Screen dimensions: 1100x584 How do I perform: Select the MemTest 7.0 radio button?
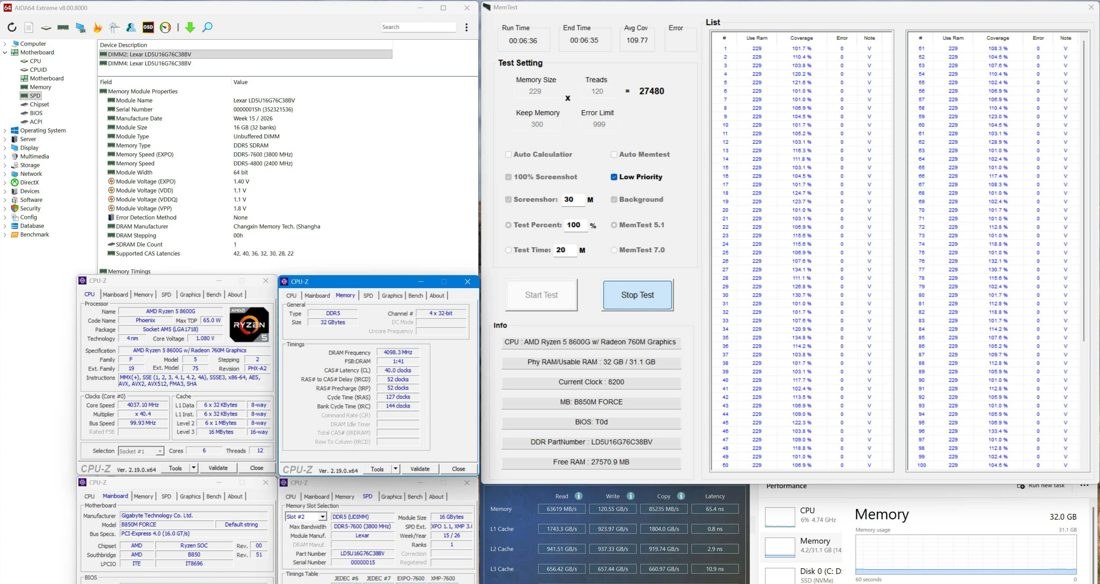click(614, 250)
